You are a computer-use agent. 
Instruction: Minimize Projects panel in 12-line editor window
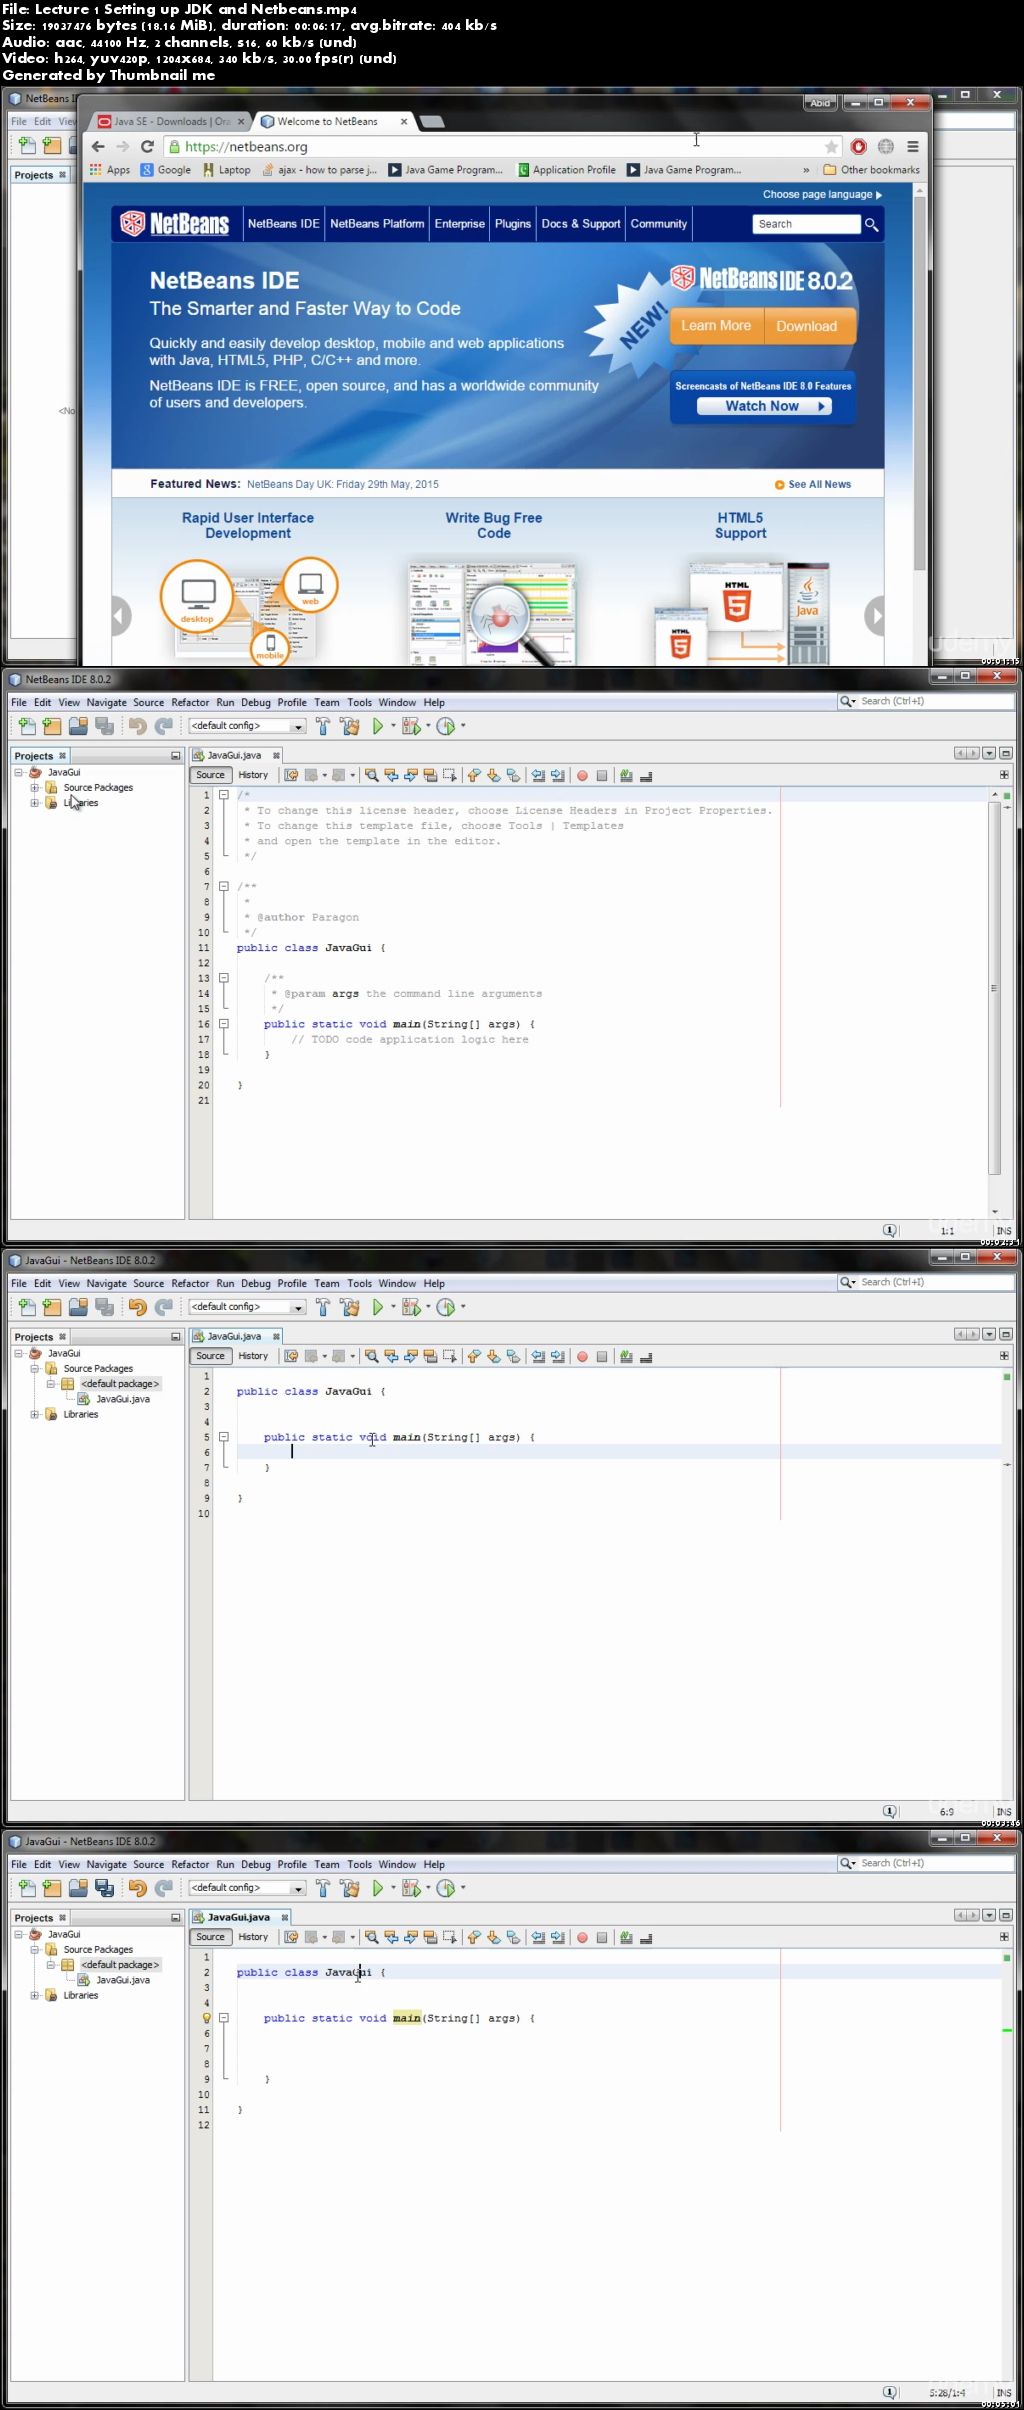click(176, 1918)
